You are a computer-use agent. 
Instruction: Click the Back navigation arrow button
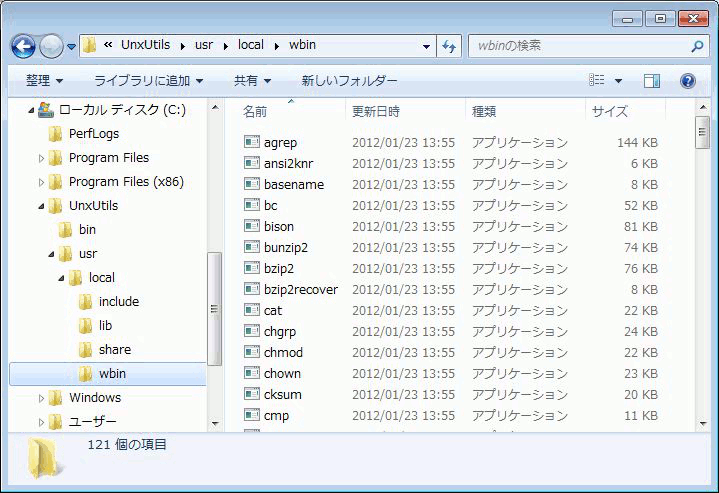coord(24,47)
